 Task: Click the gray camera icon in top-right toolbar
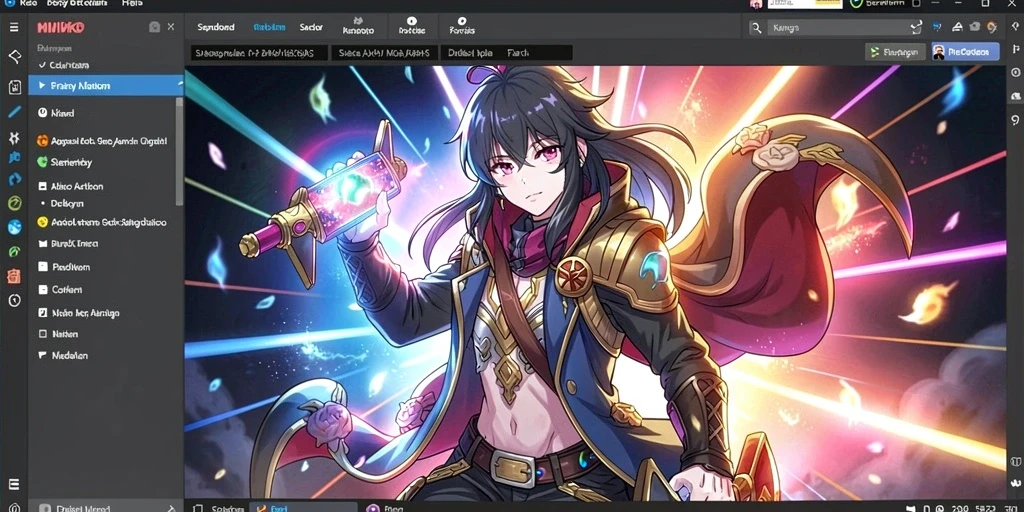pos(975,27)
